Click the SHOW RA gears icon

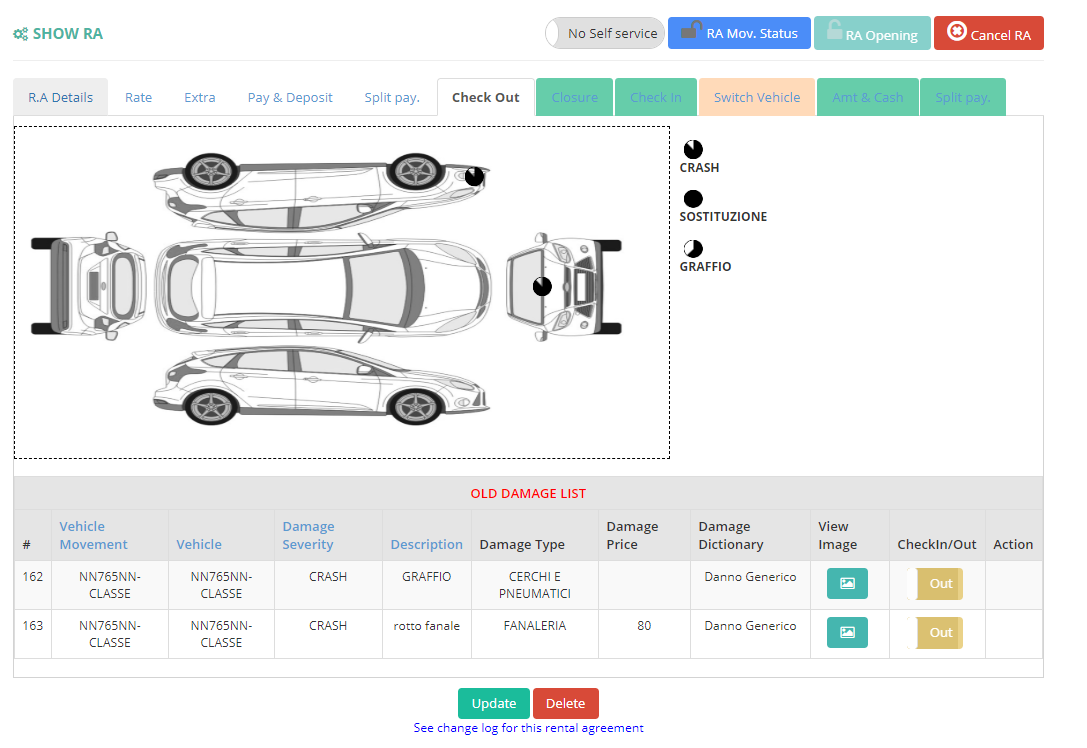tap(21, 34)
